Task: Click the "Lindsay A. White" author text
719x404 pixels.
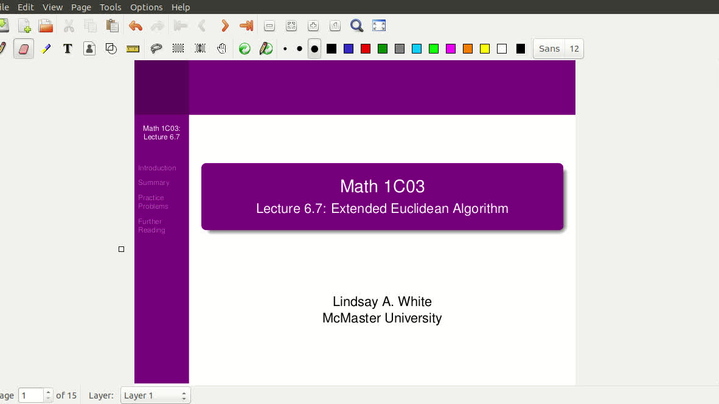Action: (382, 301)
